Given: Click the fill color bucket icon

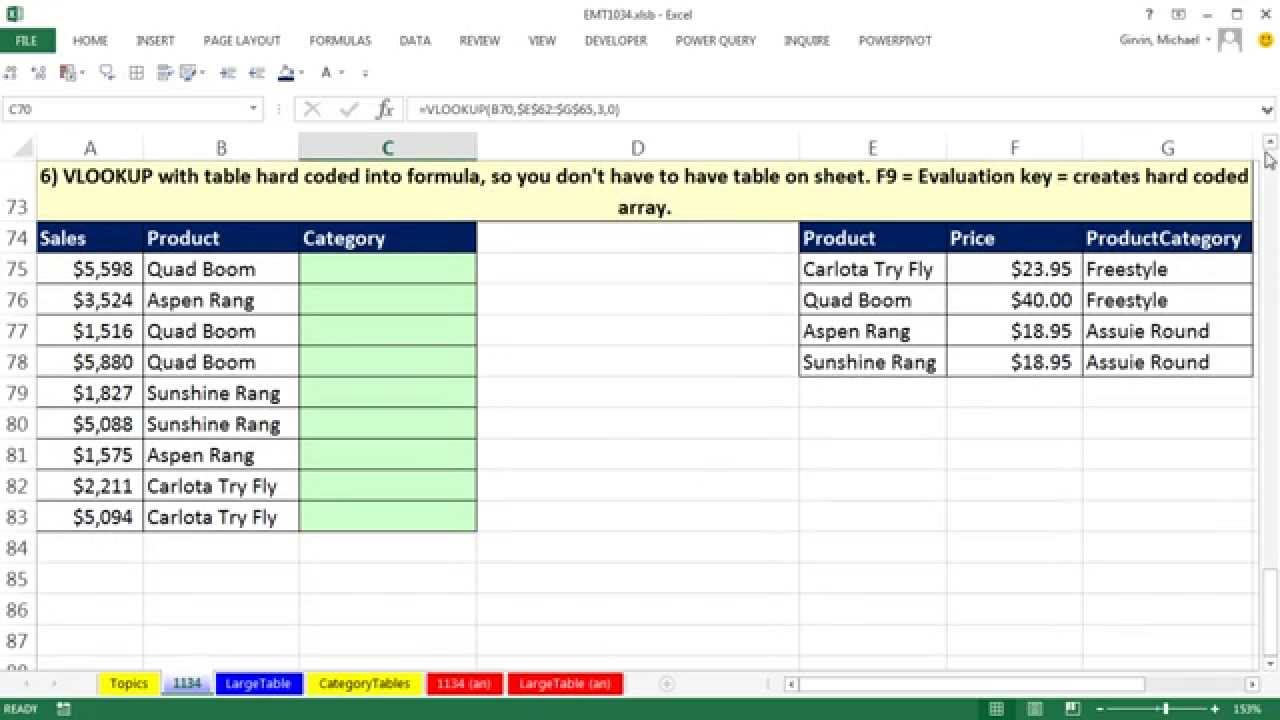Looking at the screenshot, I should click(x=287, y=72).
